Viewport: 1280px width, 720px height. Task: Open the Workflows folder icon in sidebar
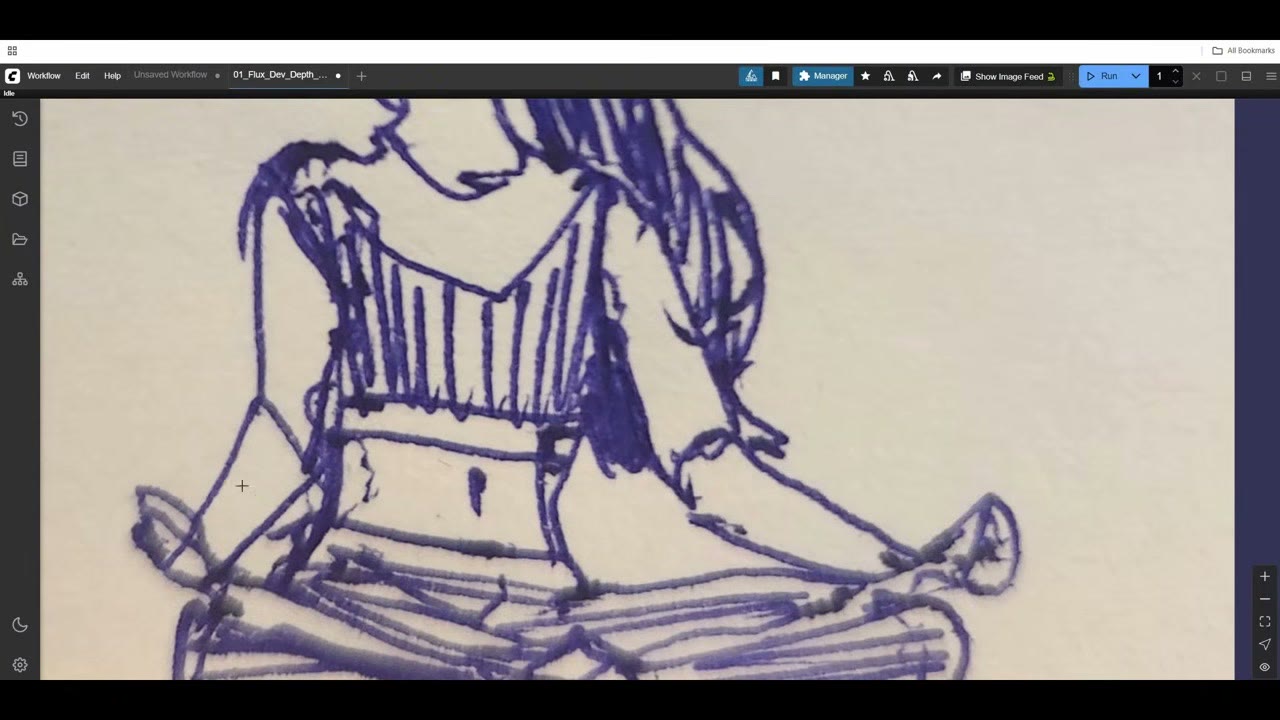[20, 239]
